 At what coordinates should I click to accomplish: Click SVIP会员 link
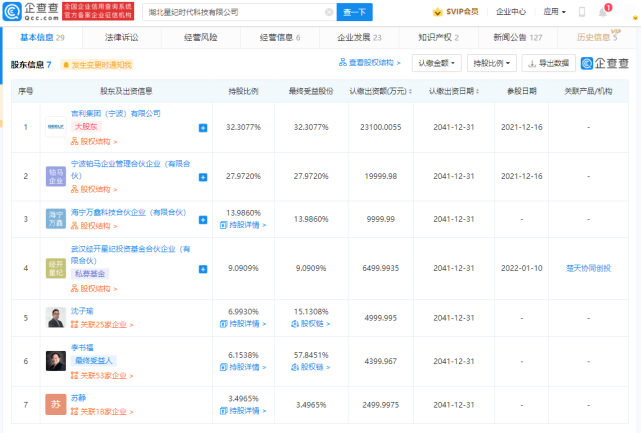tap(462, 12)
